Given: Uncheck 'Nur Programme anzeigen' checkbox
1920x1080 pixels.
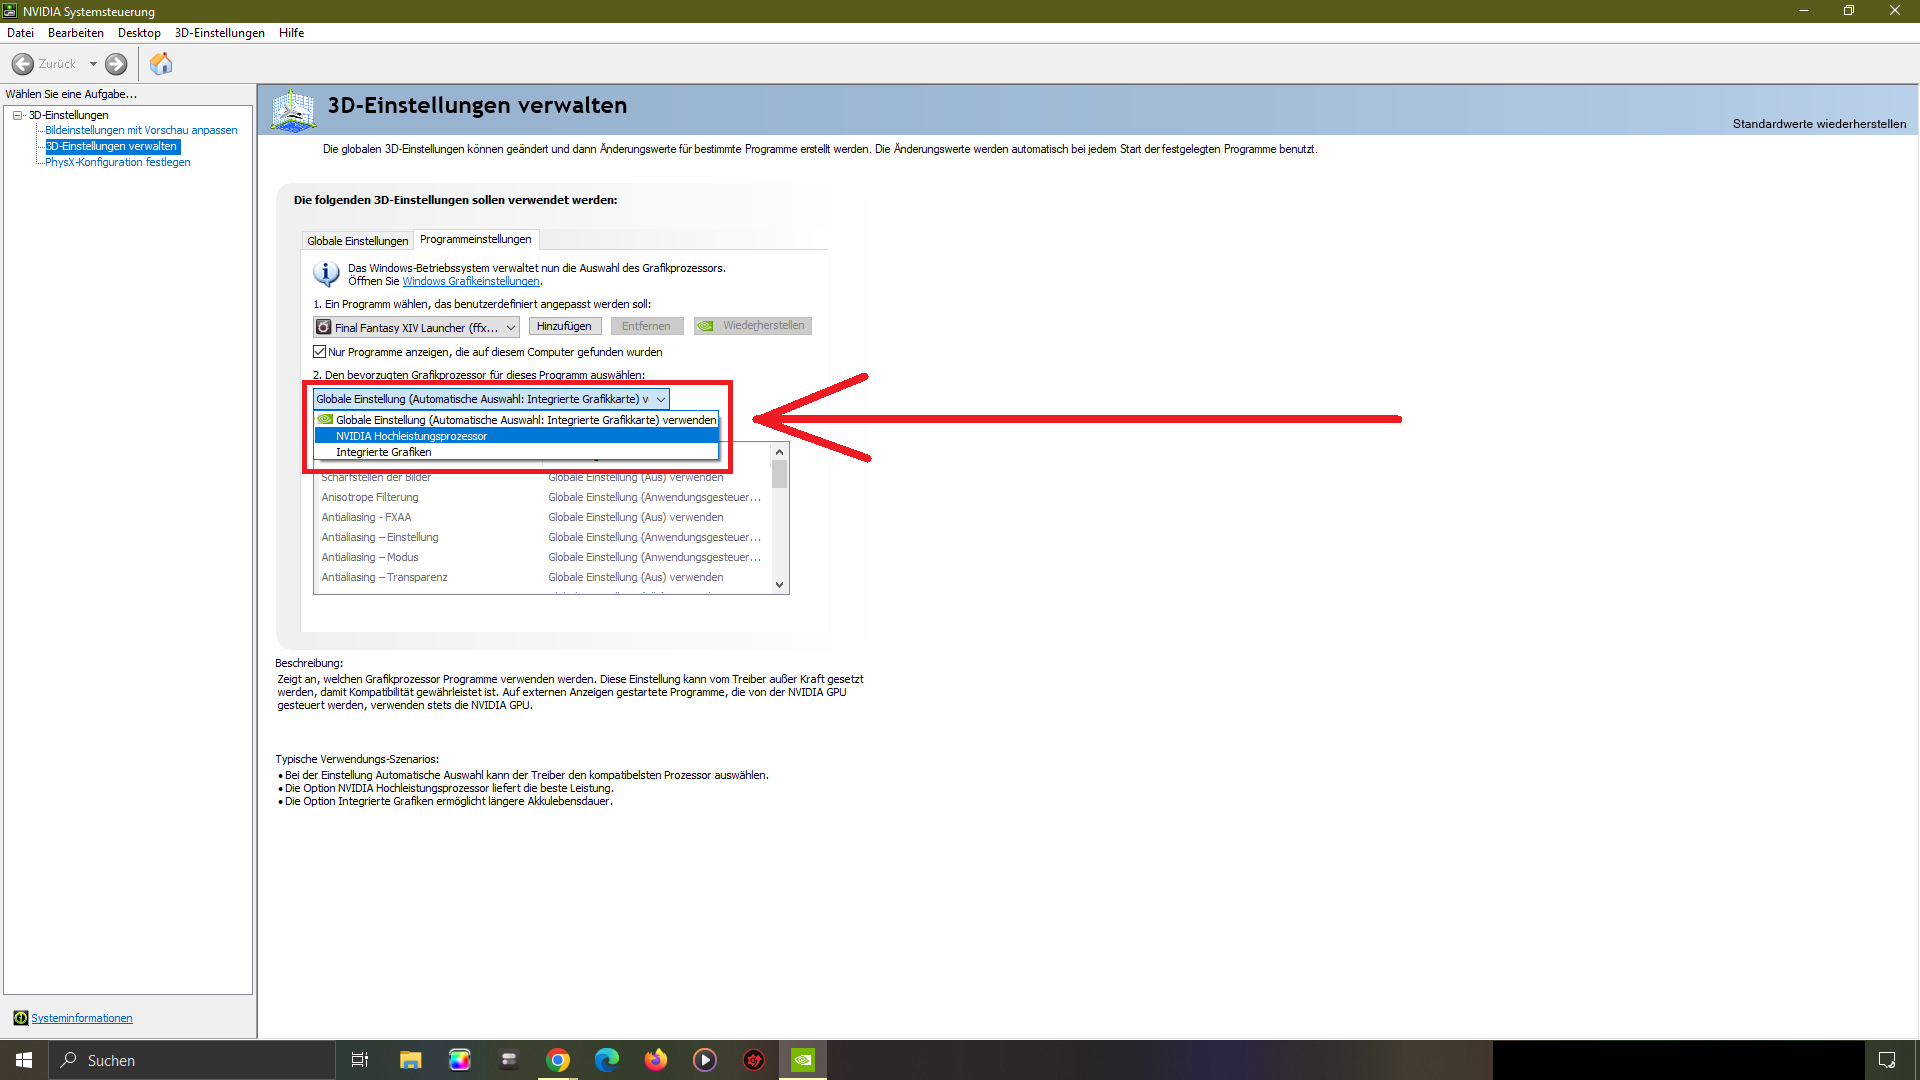Looking at the screenshot, I should coord(320,352).
